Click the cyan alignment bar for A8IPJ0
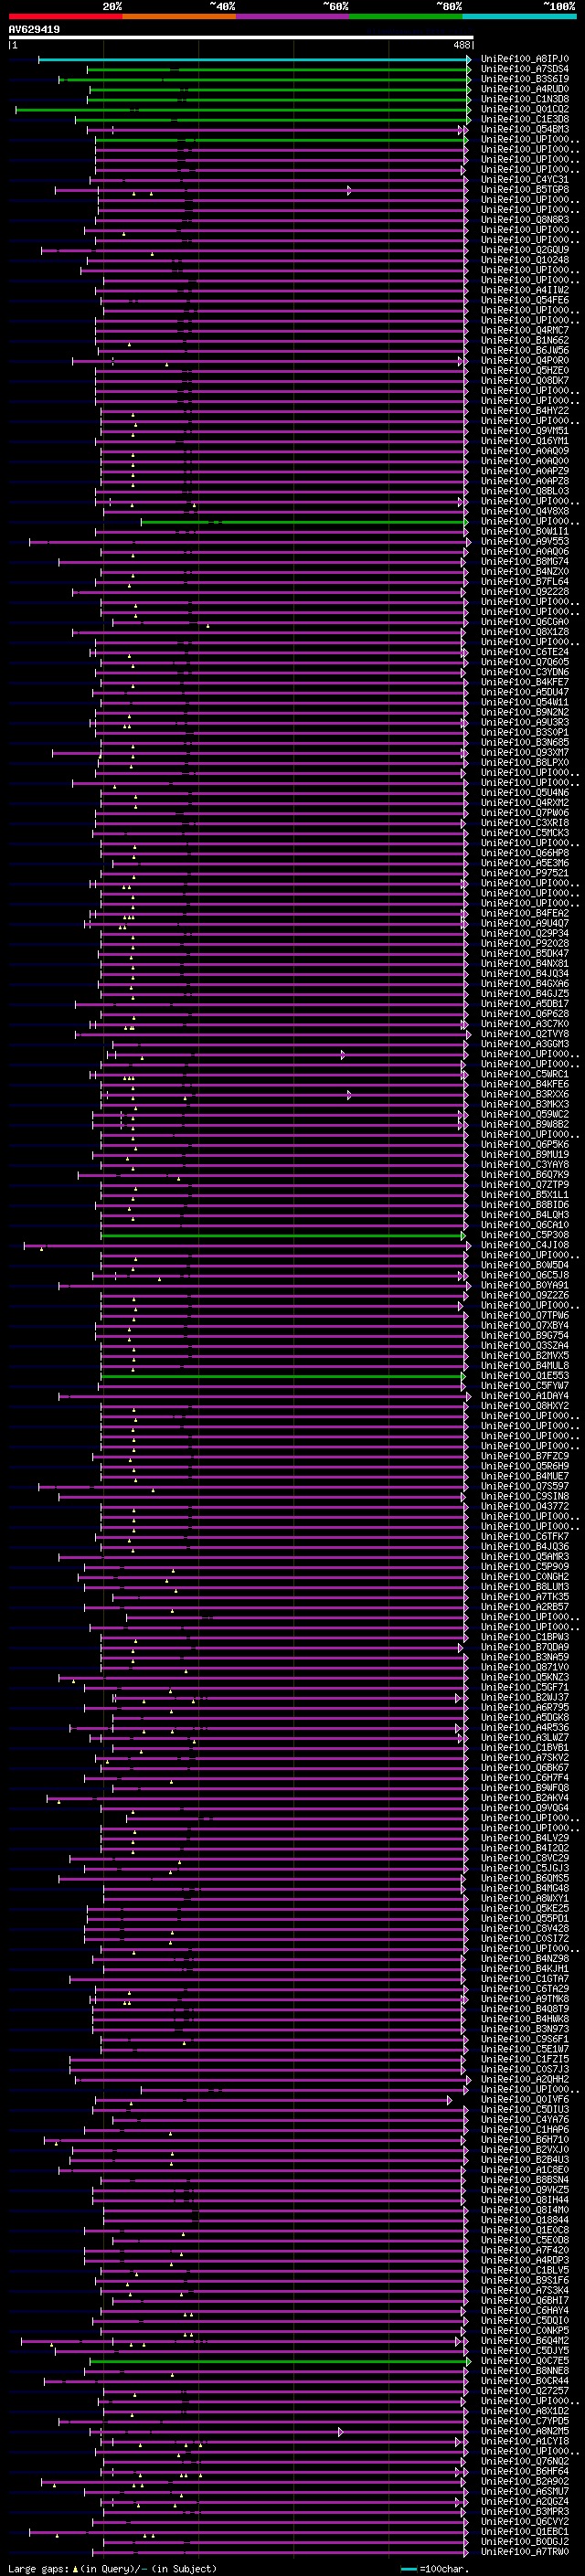 pyautogui.click(x=254, y=59)
